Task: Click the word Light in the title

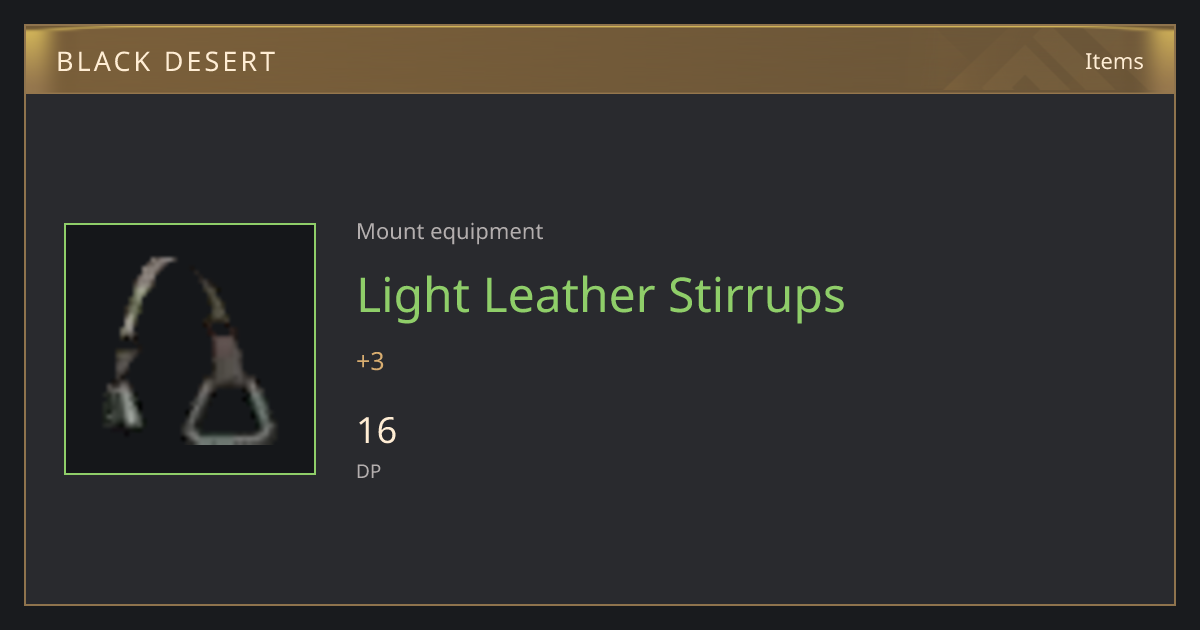Action: (414, 298)
